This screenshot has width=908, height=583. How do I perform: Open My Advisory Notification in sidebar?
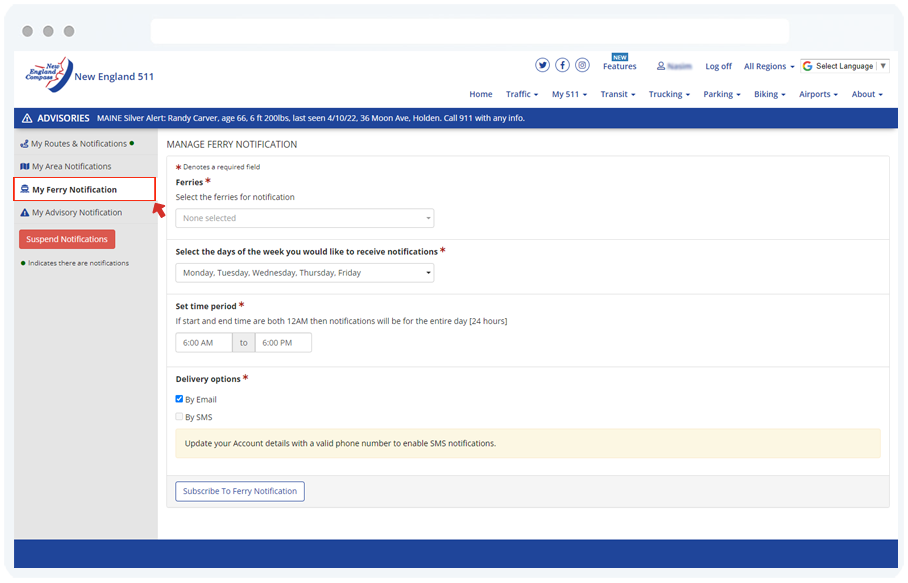(x=76, y=213)
